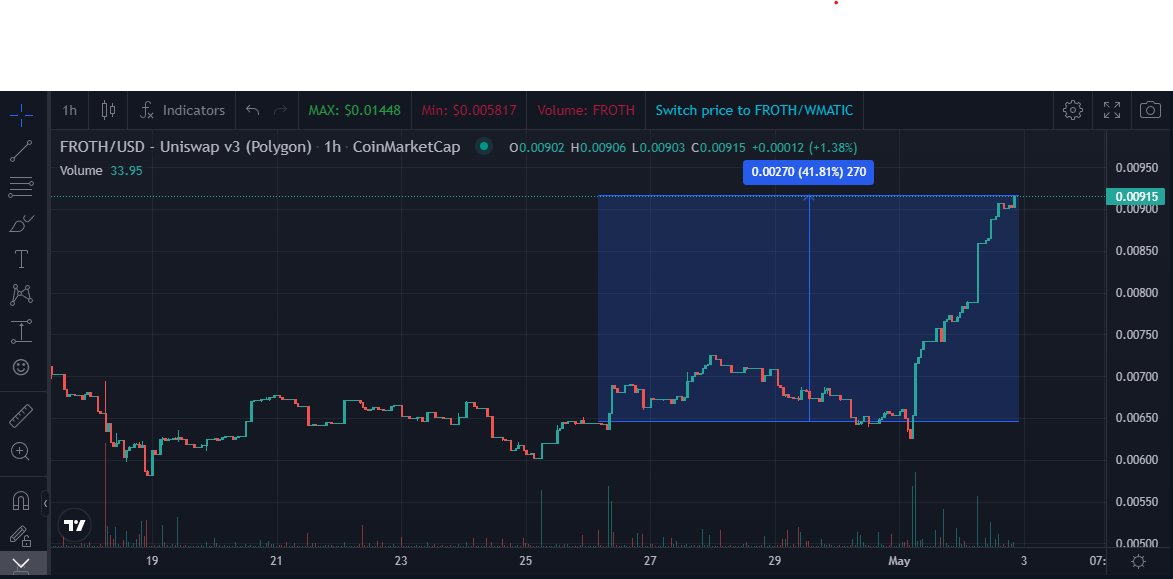Open chart settings gear
Viewport: 1173px width, 579px height.
click(1073, 111)
